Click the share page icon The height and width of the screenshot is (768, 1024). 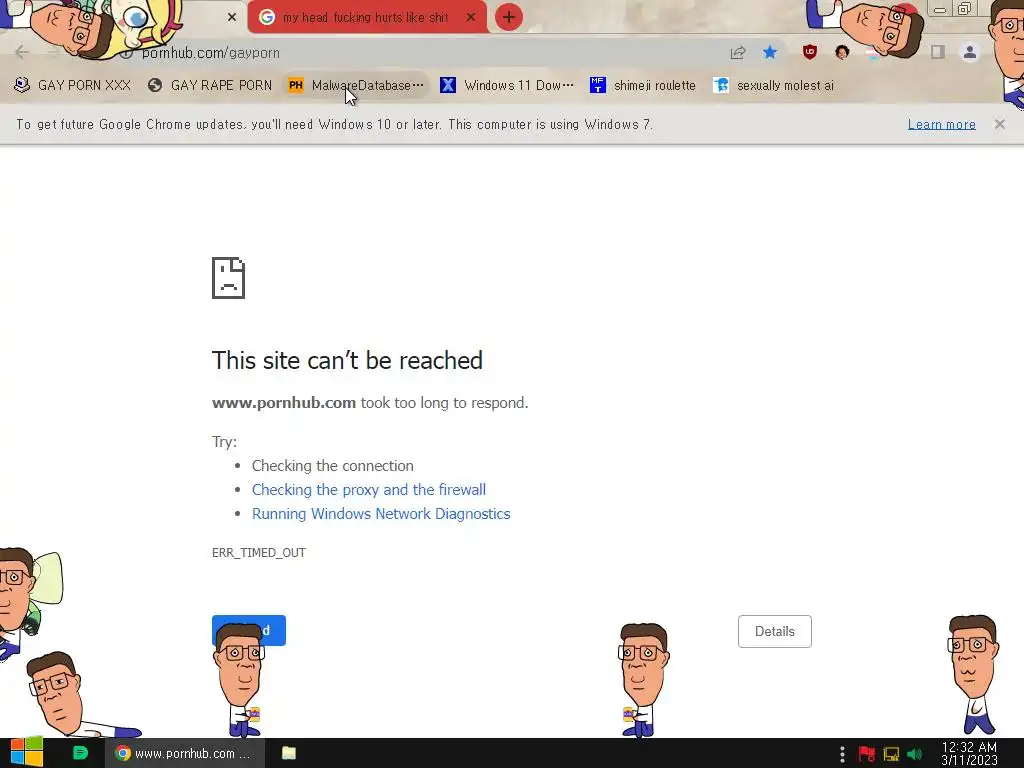pos(738,53)
